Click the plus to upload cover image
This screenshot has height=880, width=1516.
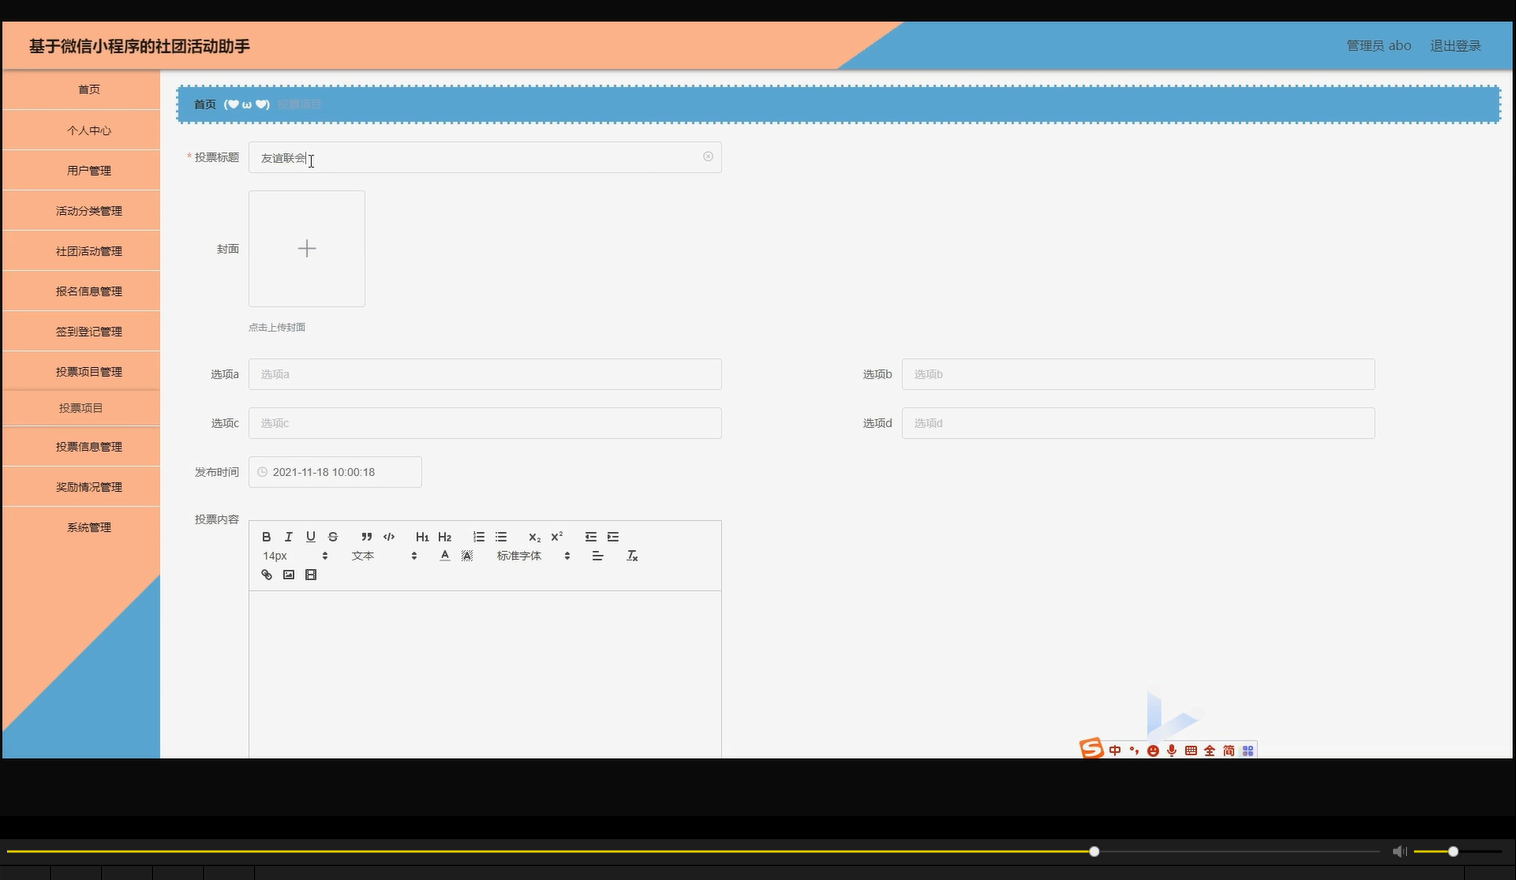click(307, 249)
